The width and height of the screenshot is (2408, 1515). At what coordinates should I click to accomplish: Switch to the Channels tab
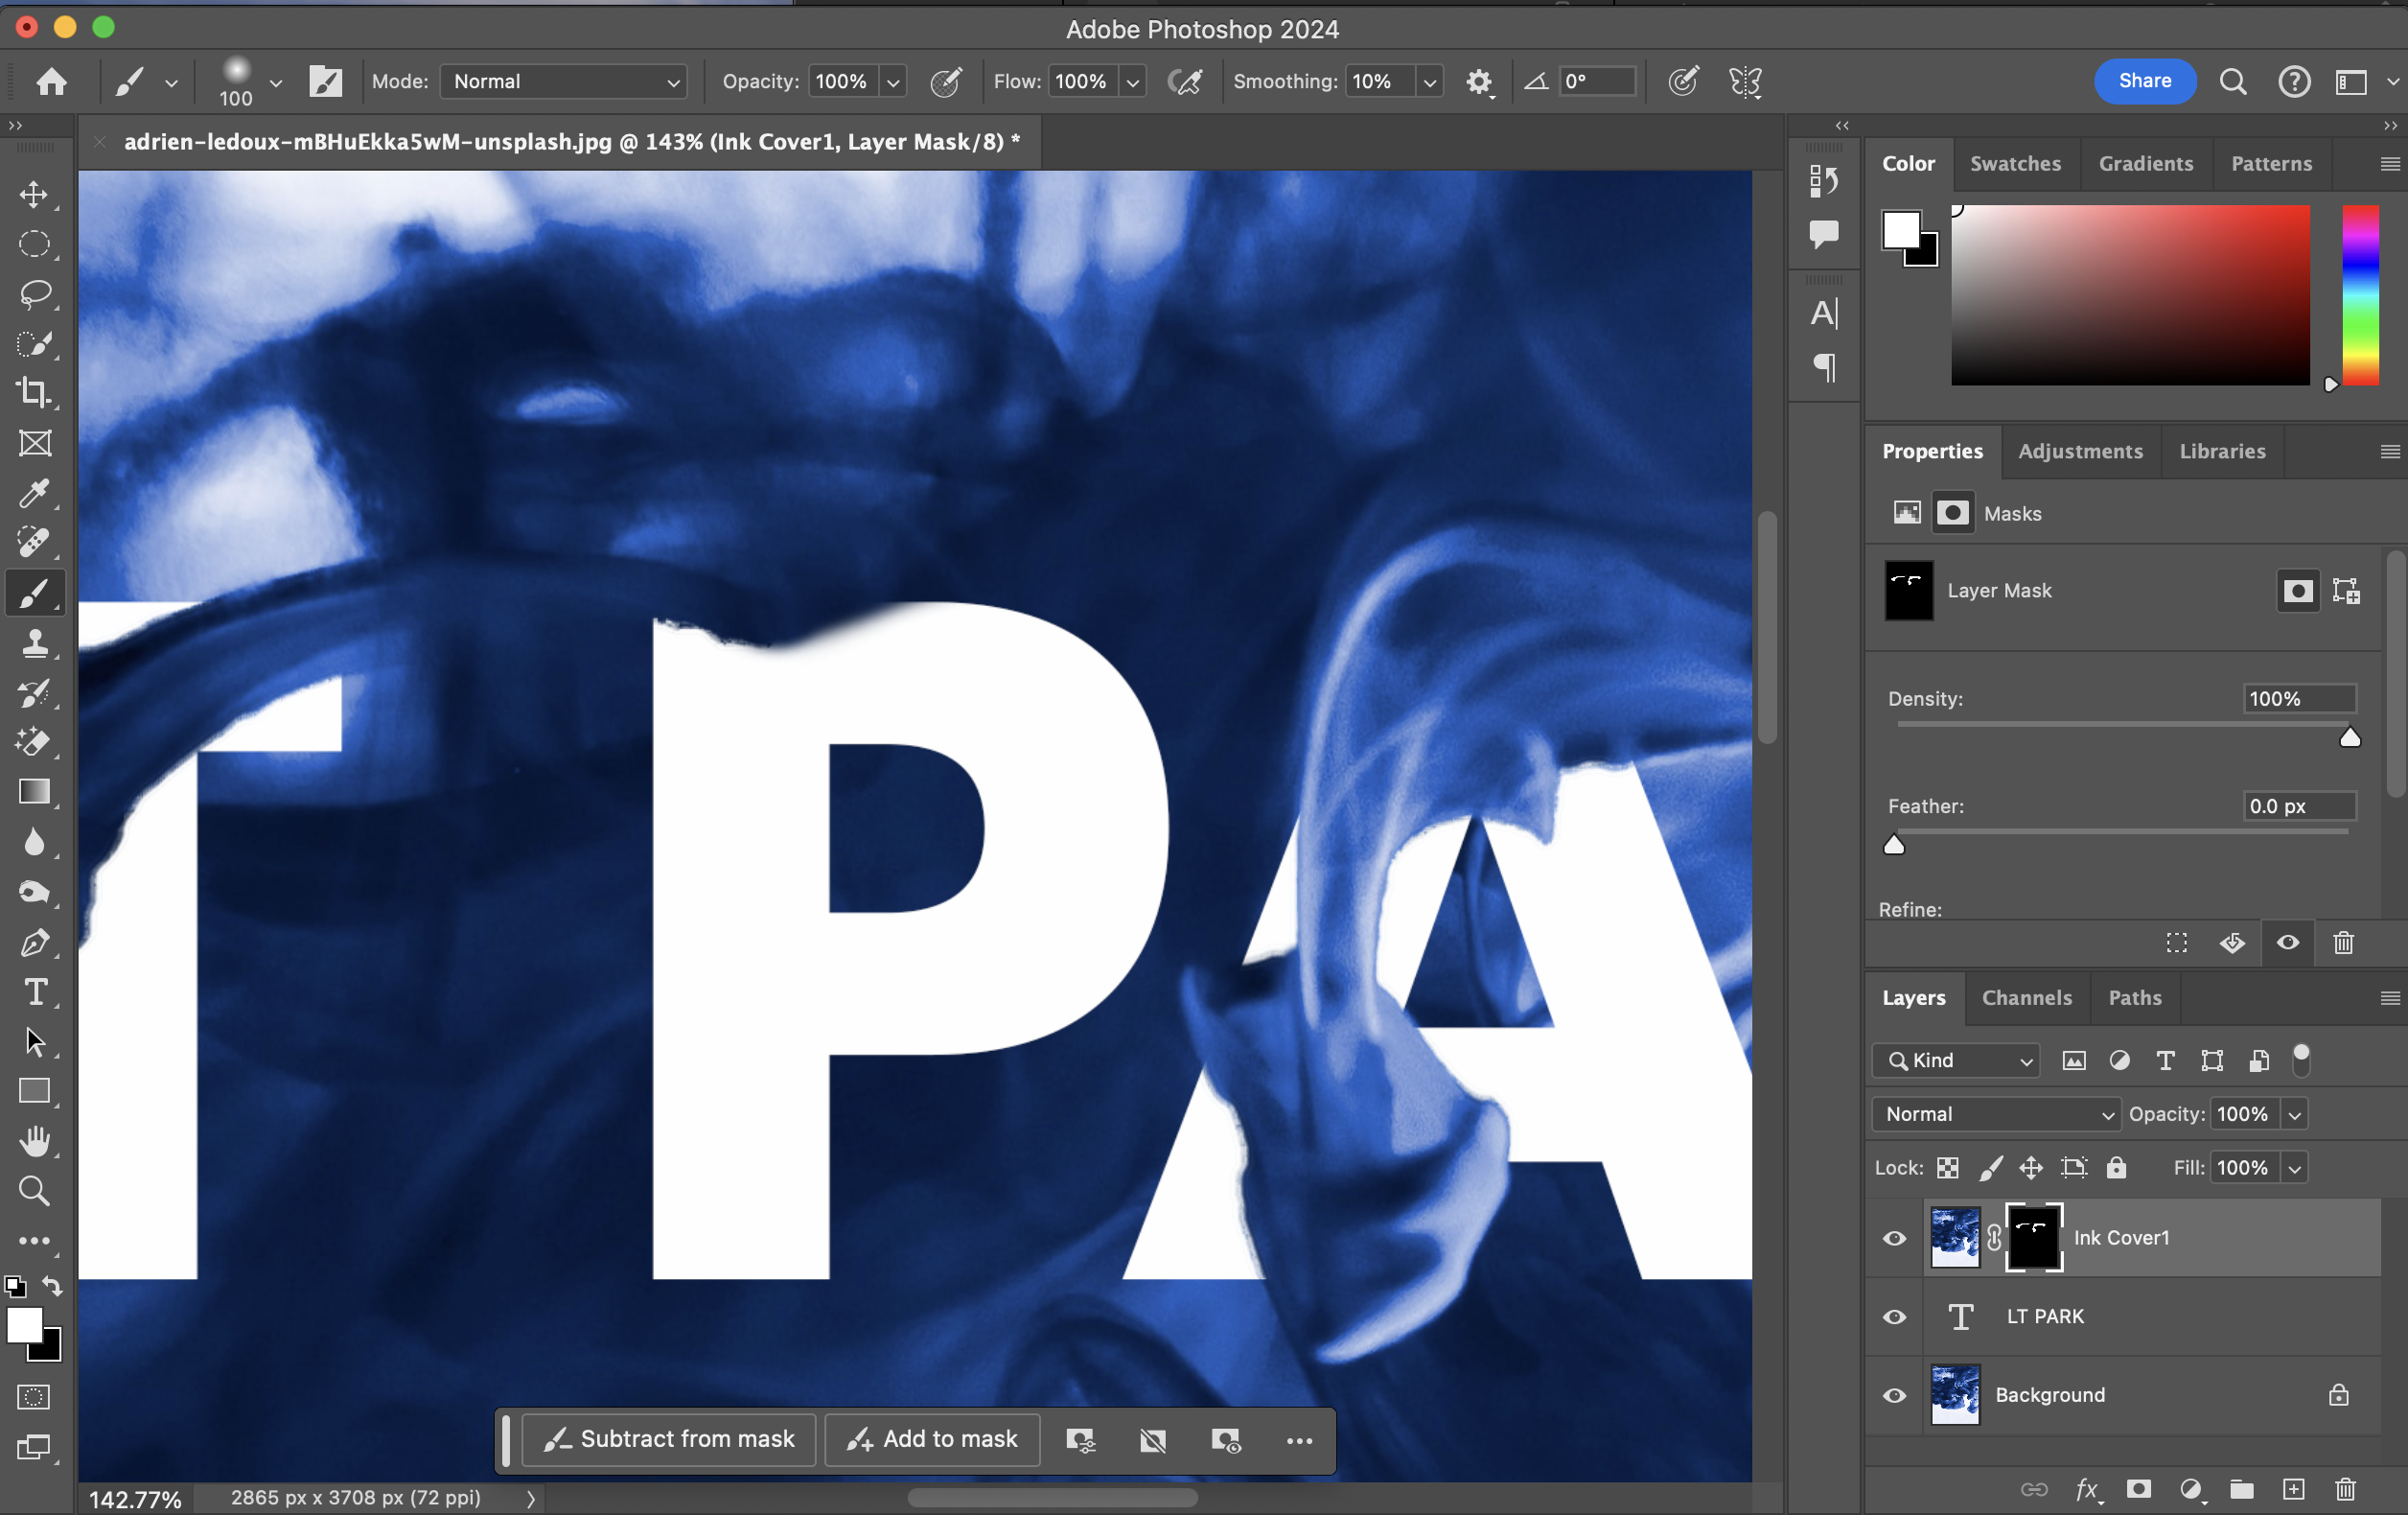click(x=2026, y=997)
